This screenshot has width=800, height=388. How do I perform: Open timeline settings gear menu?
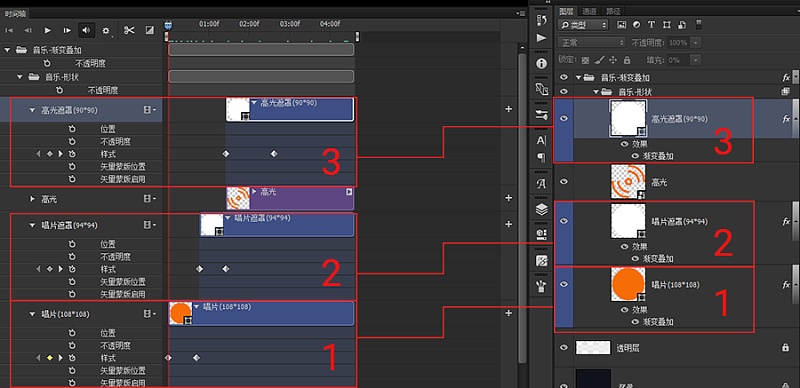click(x=106, y=31)
